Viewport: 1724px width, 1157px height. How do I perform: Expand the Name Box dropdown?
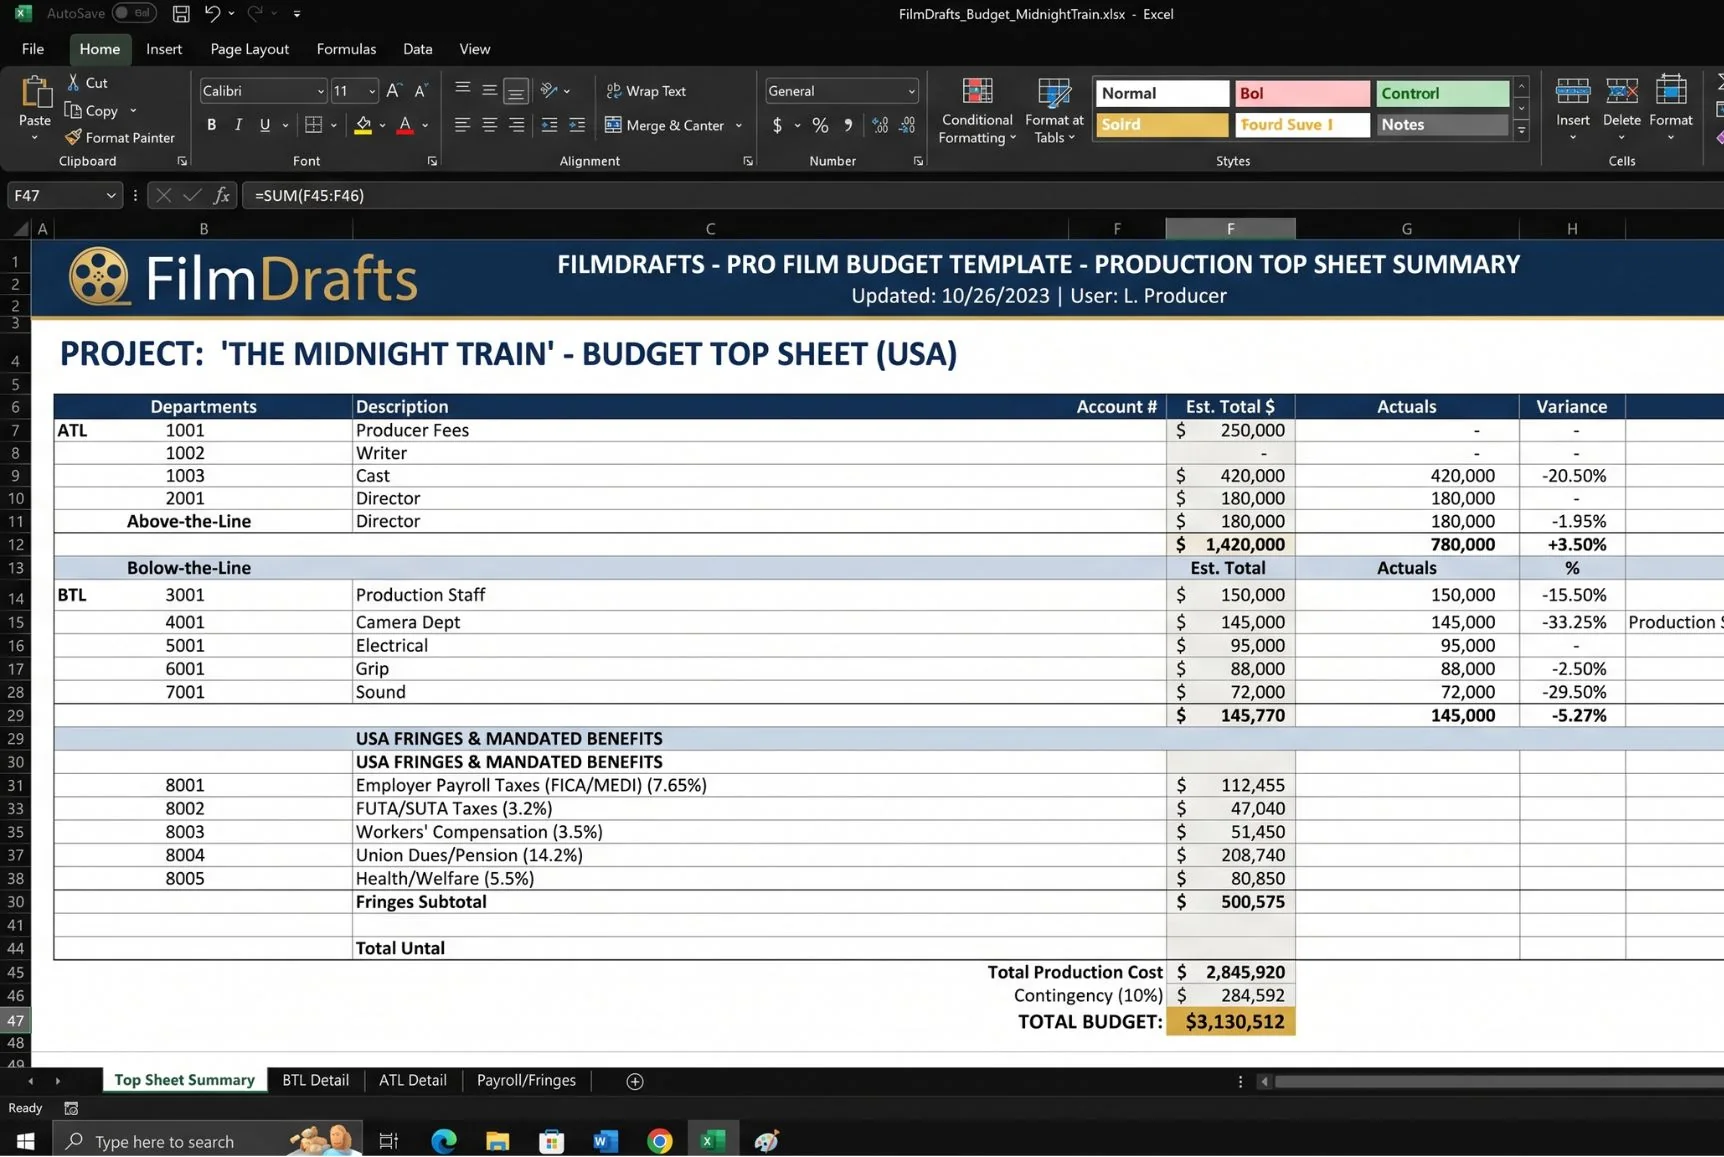click(x=110, y=195)
